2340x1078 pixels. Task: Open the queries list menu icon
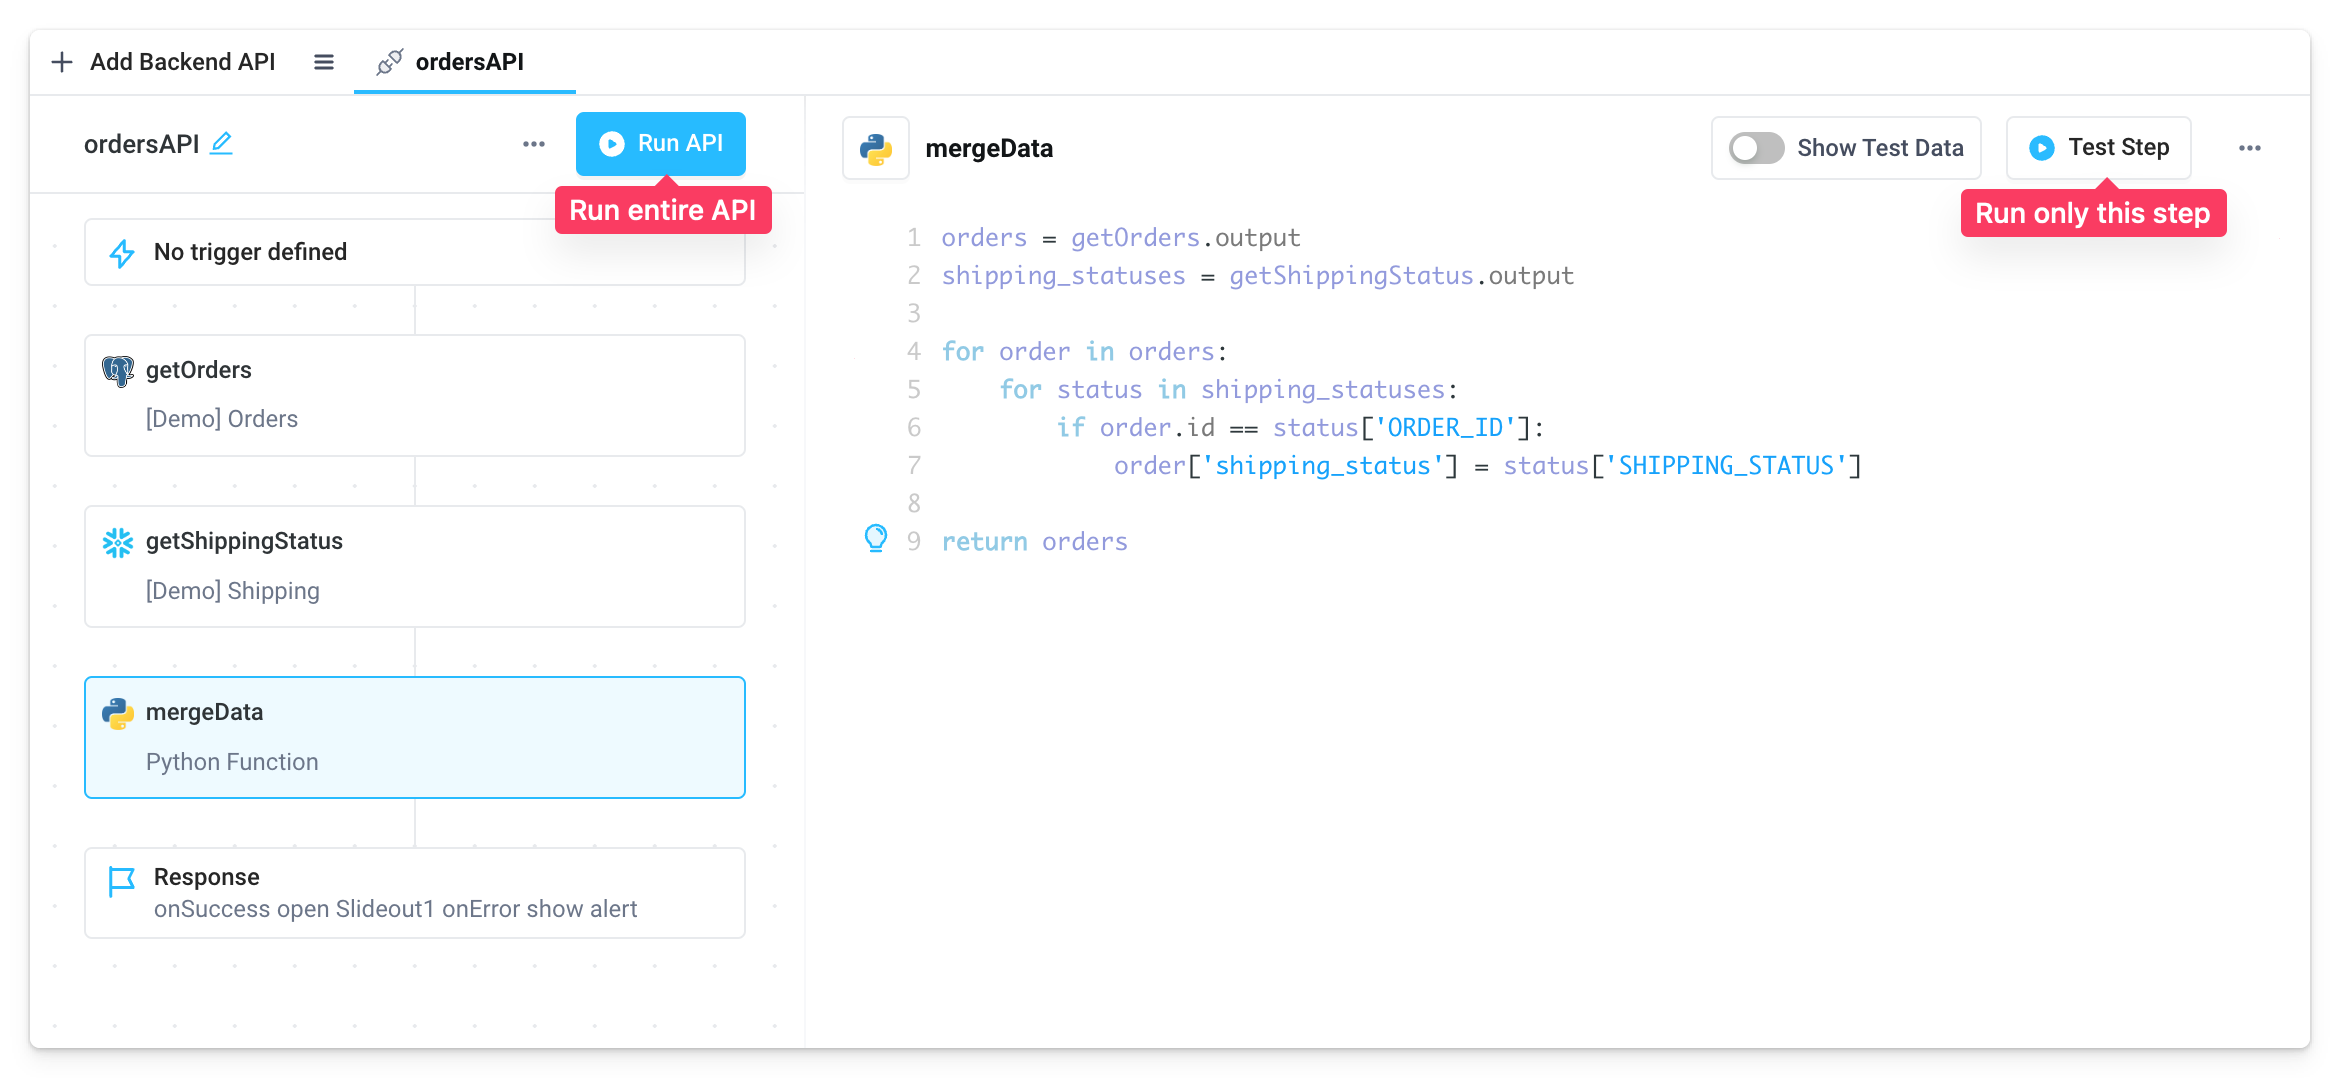(323, 61)
